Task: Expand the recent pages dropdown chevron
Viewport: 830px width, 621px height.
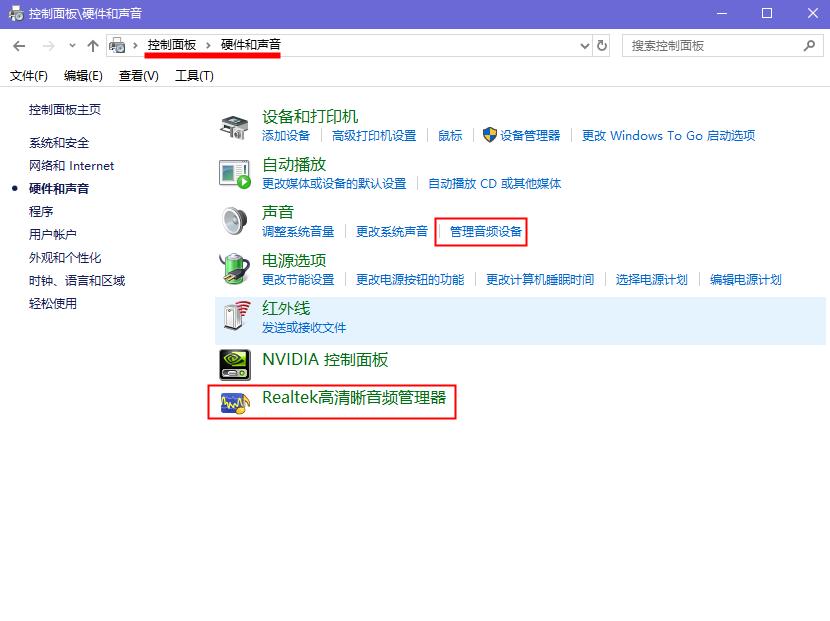Action: tap(70, 45)
